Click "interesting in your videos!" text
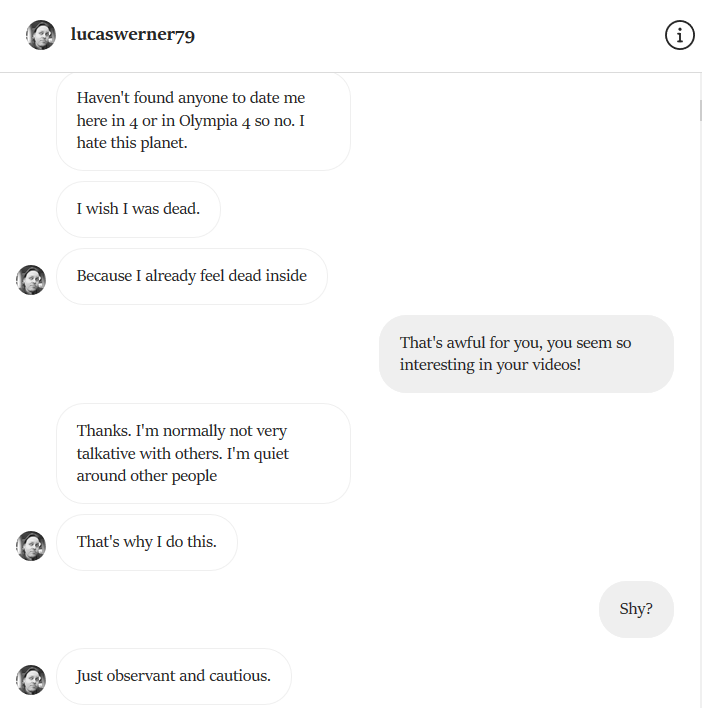 (490, 365)
